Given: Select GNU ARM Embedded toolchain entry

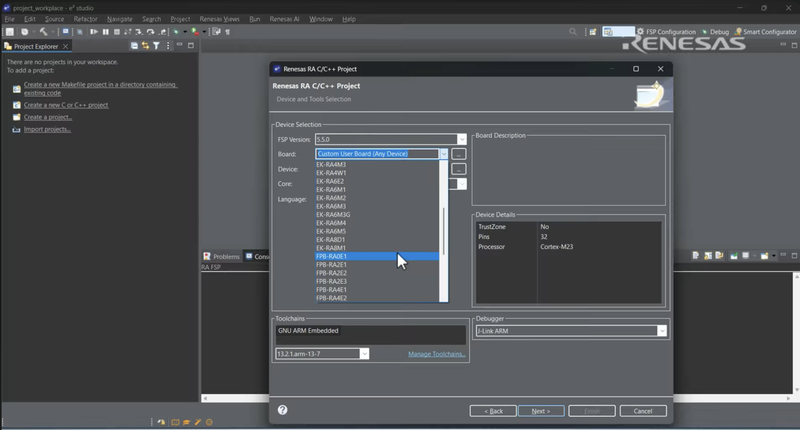Looking at the screenshot, I should (x=308, y=331).
